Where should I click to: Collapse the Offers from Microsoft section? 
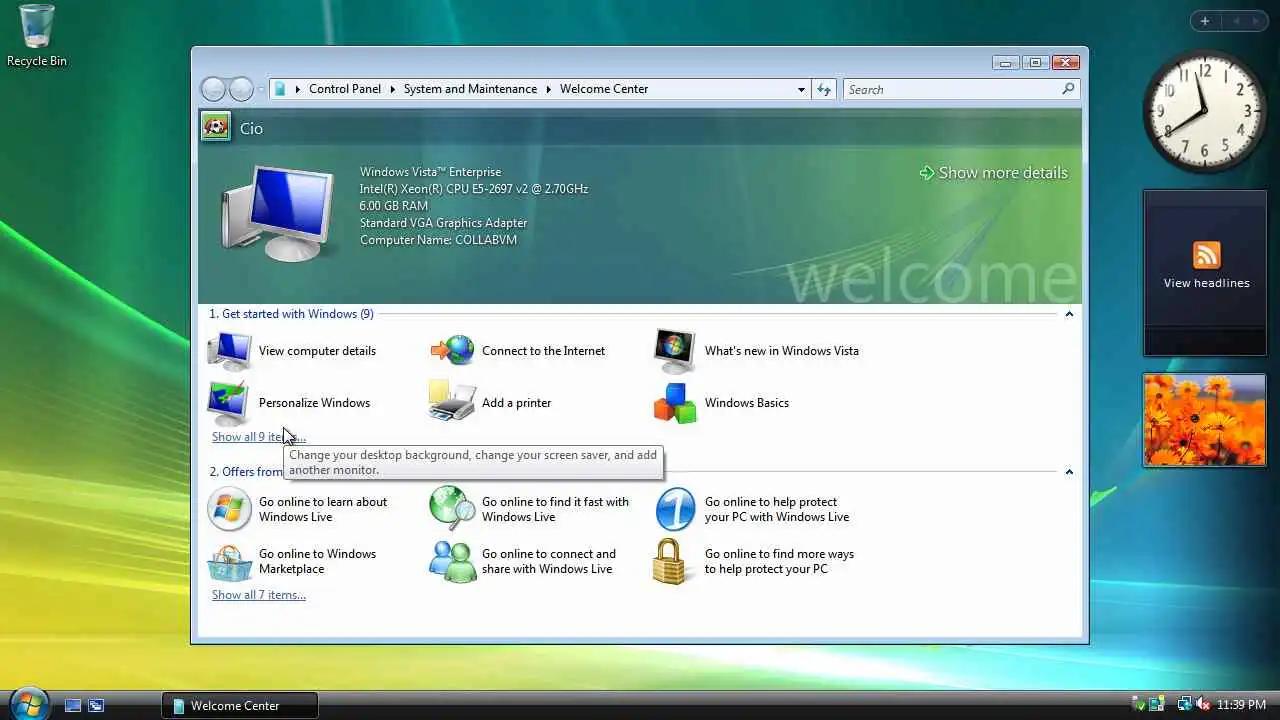tap(1069, 472)
